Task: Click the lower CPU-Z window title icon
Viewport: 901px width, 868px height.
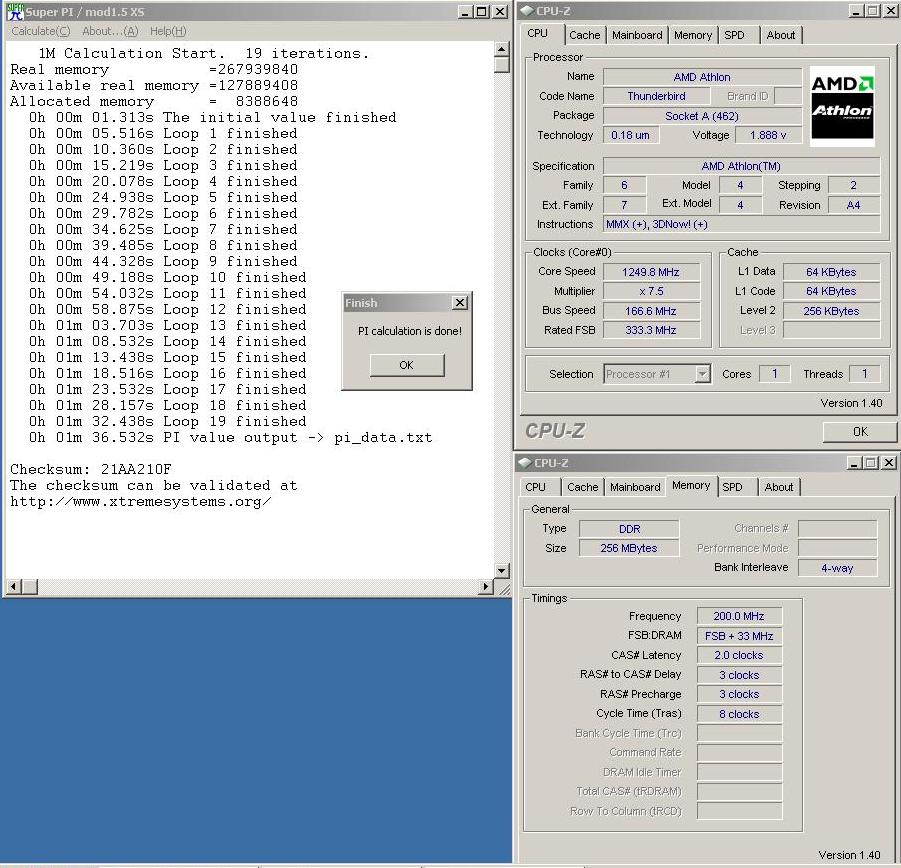Action: pyautogui.click(x=524, y=462)
